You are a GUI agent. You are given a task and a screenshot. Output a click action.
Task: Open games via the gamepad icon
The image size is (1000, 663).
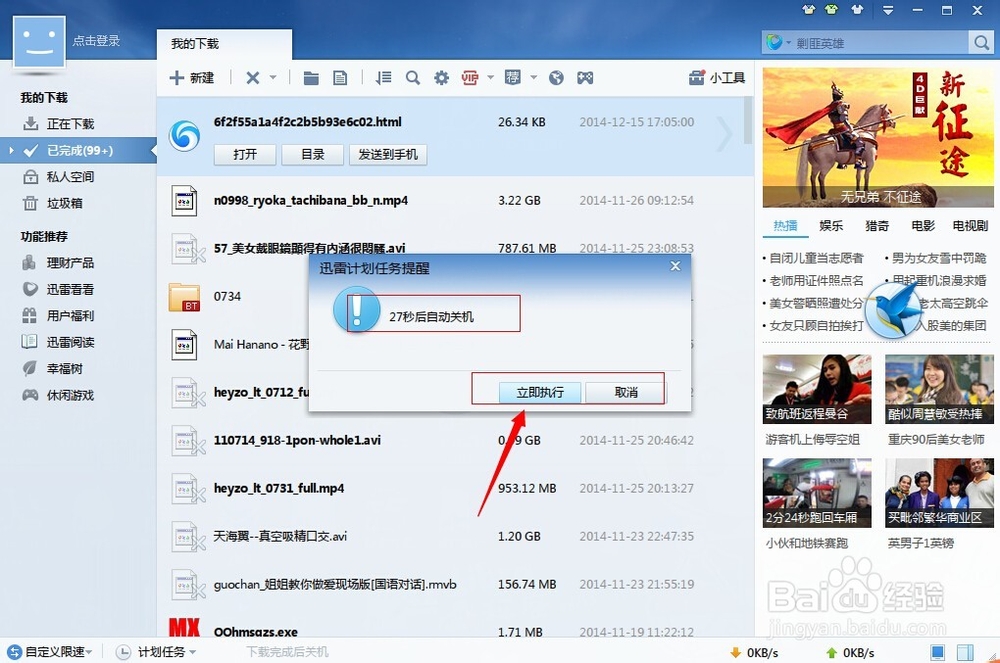586,77
